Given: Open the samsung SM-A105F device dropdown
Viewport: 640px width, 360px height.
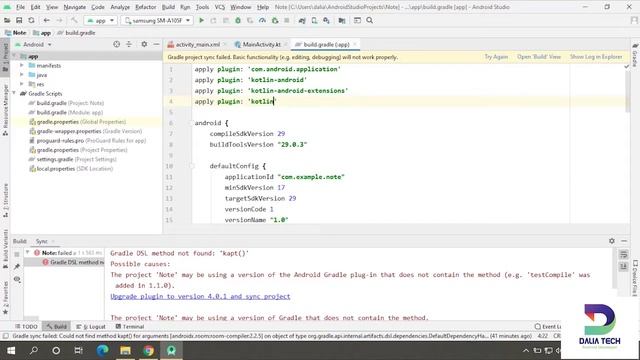Looking at the screenshot, I should [157, 20].
